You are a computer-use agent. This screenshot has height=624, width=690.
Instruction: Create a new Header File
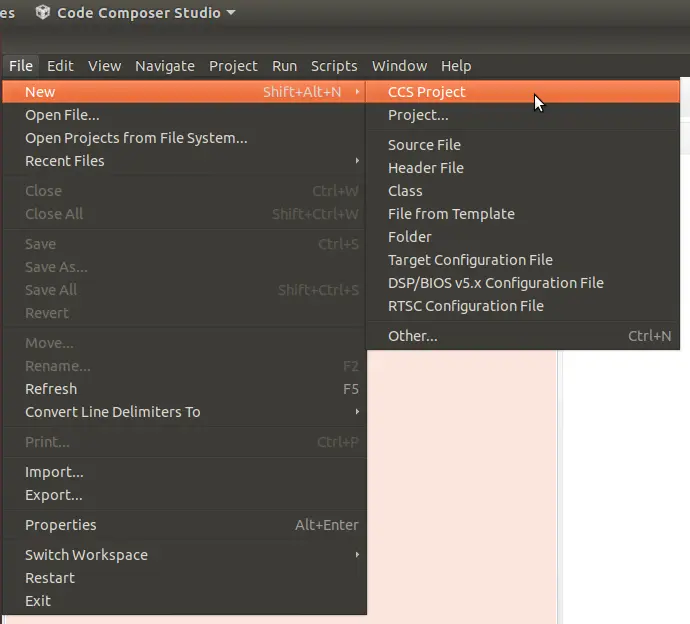(523, 168)
